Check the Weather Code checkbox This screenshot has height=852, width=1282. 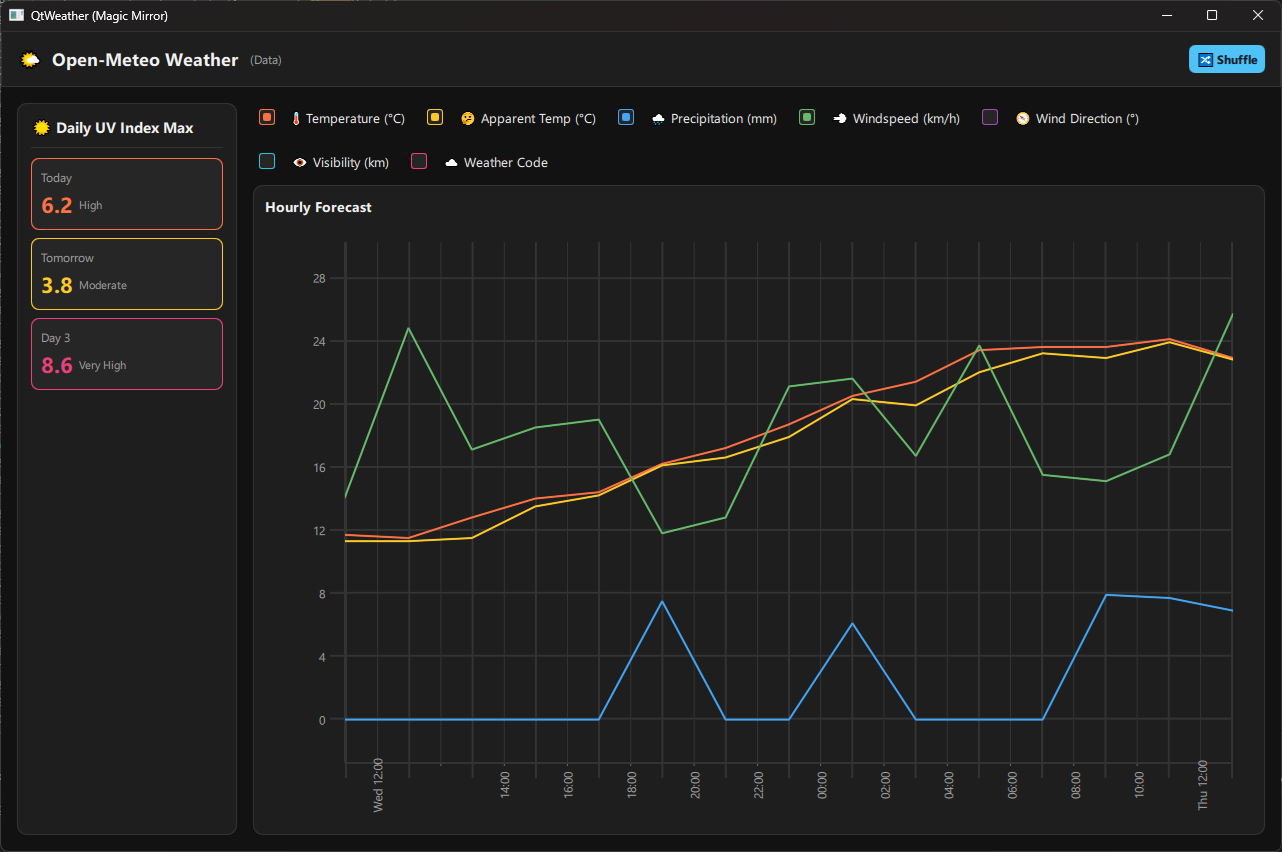419,161
